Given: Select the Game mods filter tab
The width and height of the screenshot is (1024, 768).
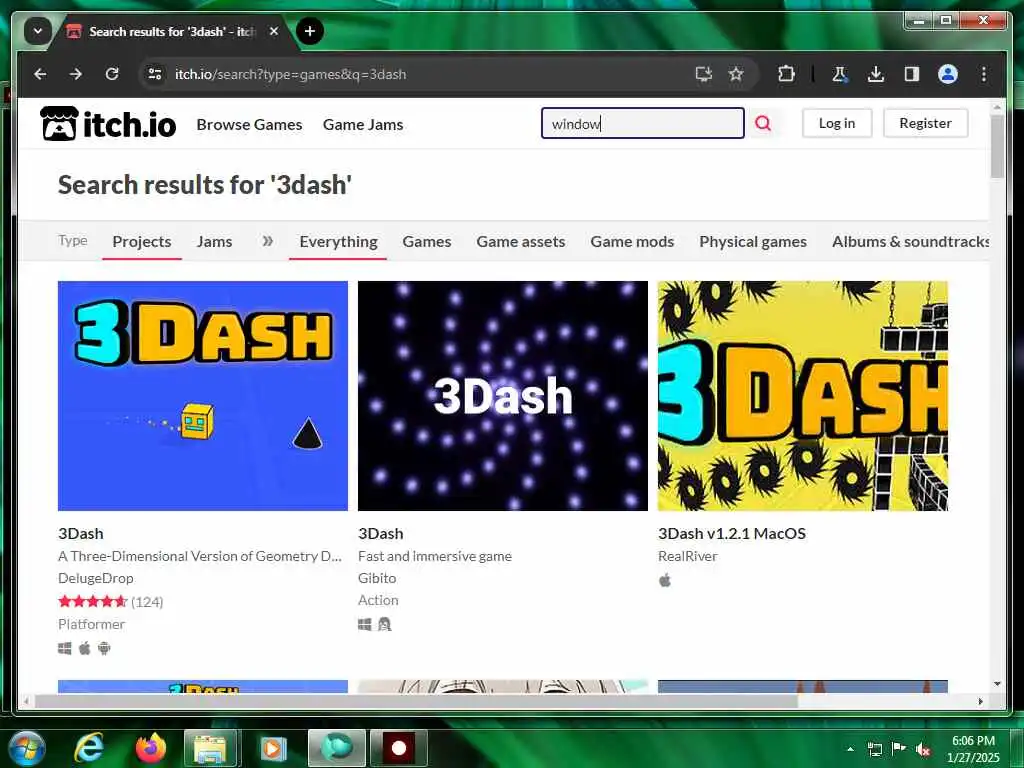Looking at the screenshot, I should tap(632, 242).
